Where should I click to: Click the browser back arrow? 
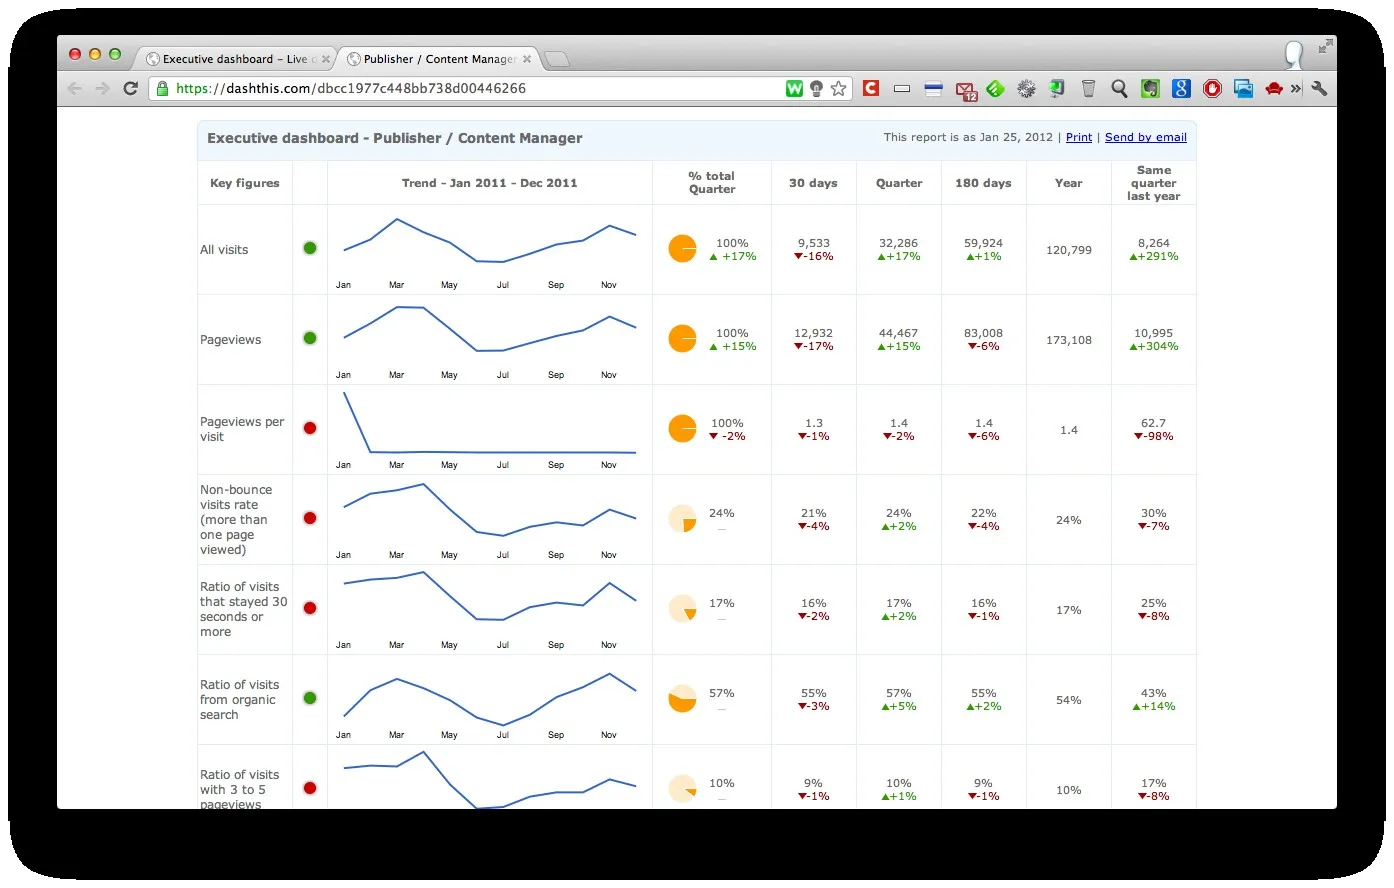[x=75, y=88]
